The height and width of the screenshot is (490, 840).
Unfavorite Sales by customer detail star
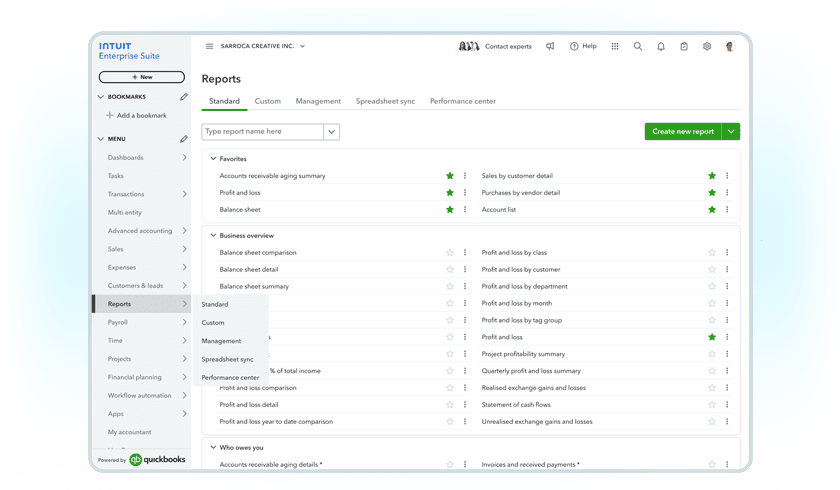(x=712, y=176)
